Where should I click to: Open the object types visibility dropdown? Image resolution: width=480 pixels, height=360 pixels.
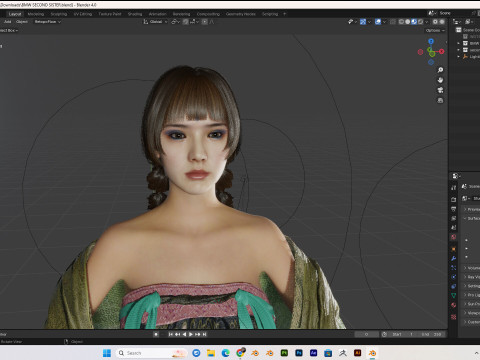point(352,22)
